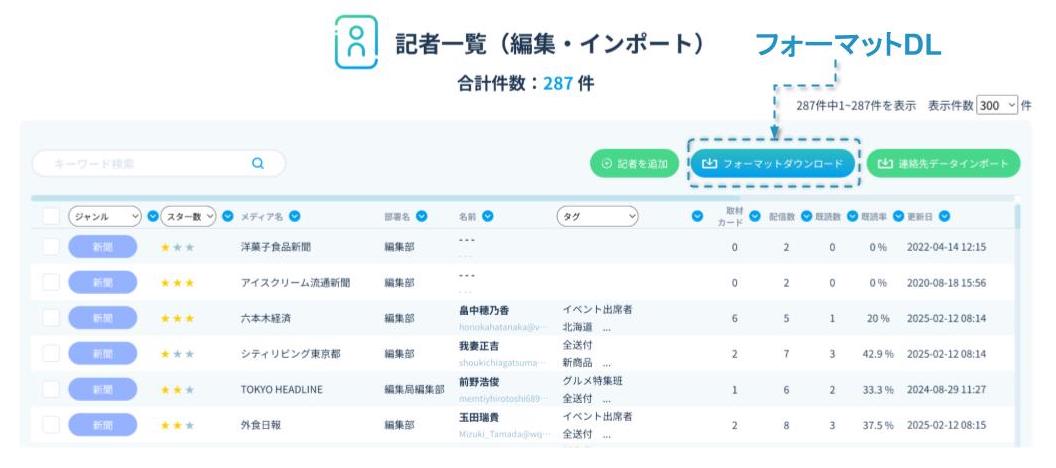This screenshot has width=1056, height=468.
Task: Click the キーワード検索 input field
Action: [140, 163]
